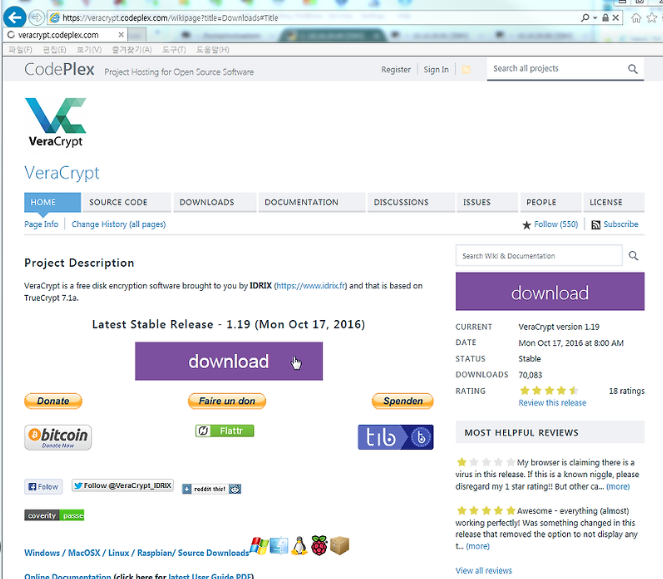Click the release rating stars
Image resolution: width=663 pixels, height=579 pixels.
(x=549, y=391)
